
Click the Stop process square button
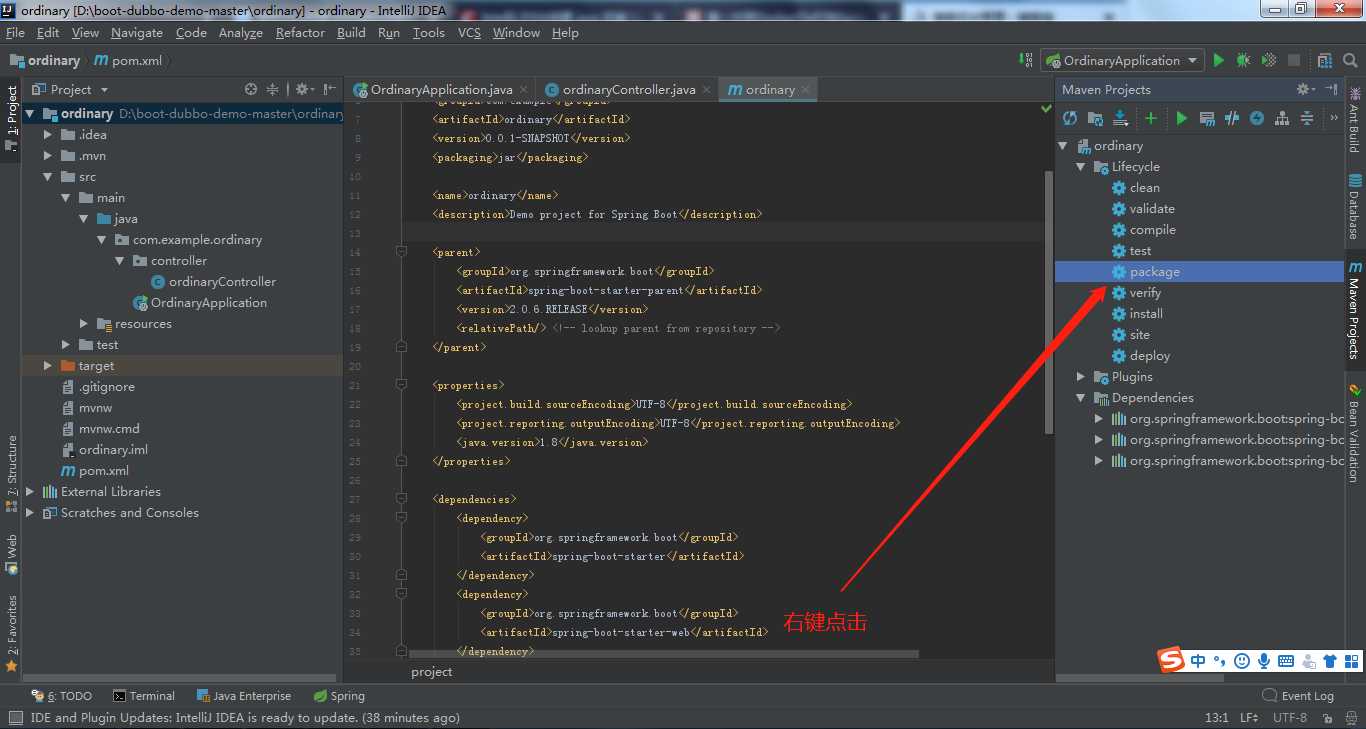pyautogui.click(x=1294, y=60)
